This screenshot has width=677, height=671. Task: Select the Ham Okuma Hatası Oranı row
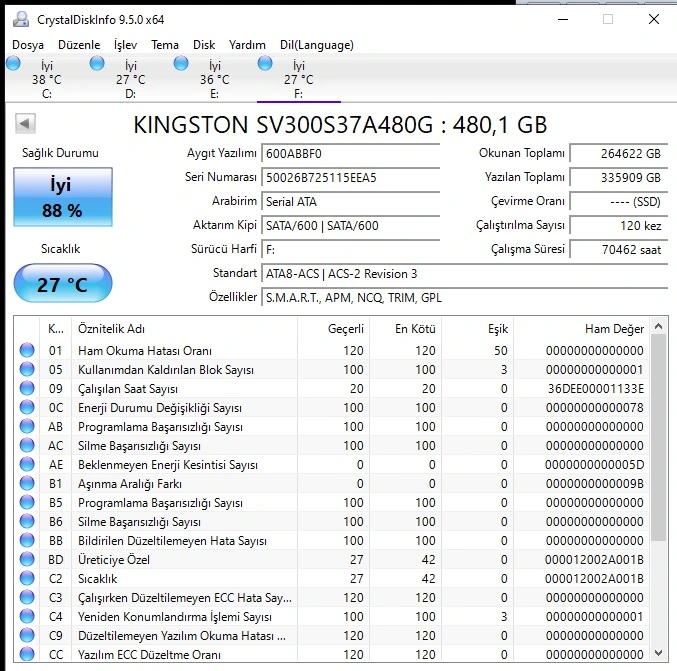[332, 350]
